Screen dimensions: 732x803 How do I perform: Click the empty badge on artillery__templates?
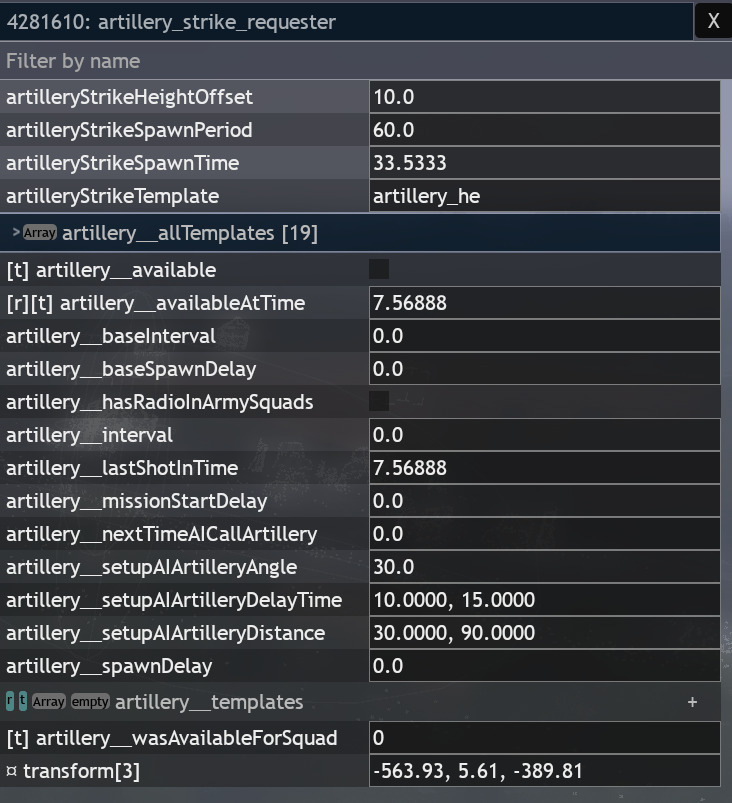tap(90, 702)
